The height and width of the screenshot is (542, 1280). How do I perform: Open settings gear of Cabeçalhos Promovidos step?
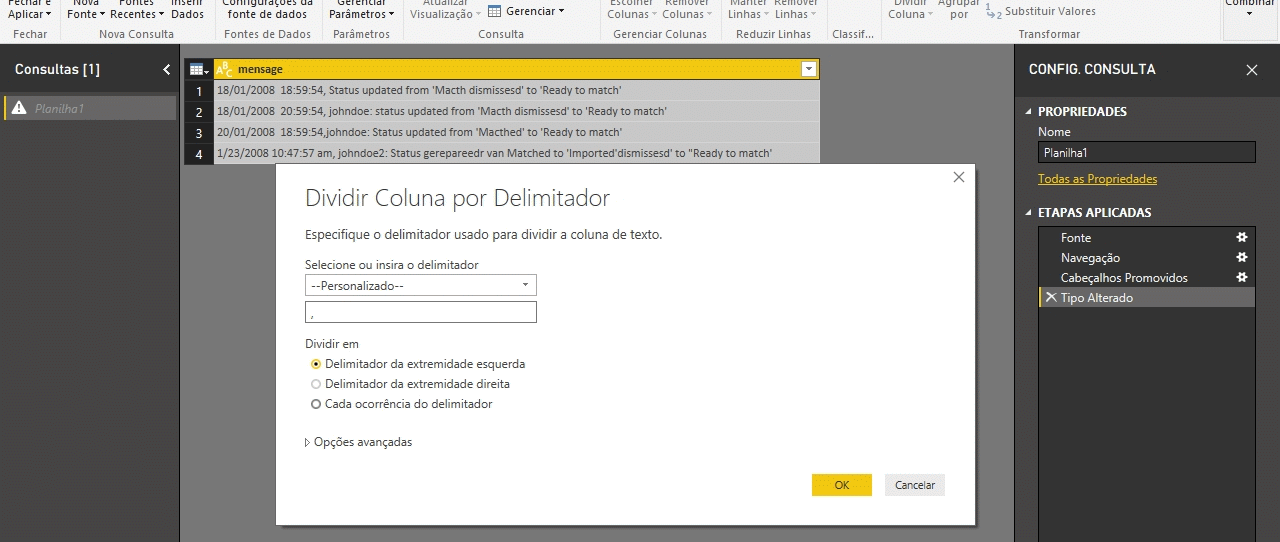(x=1242, y=277)
